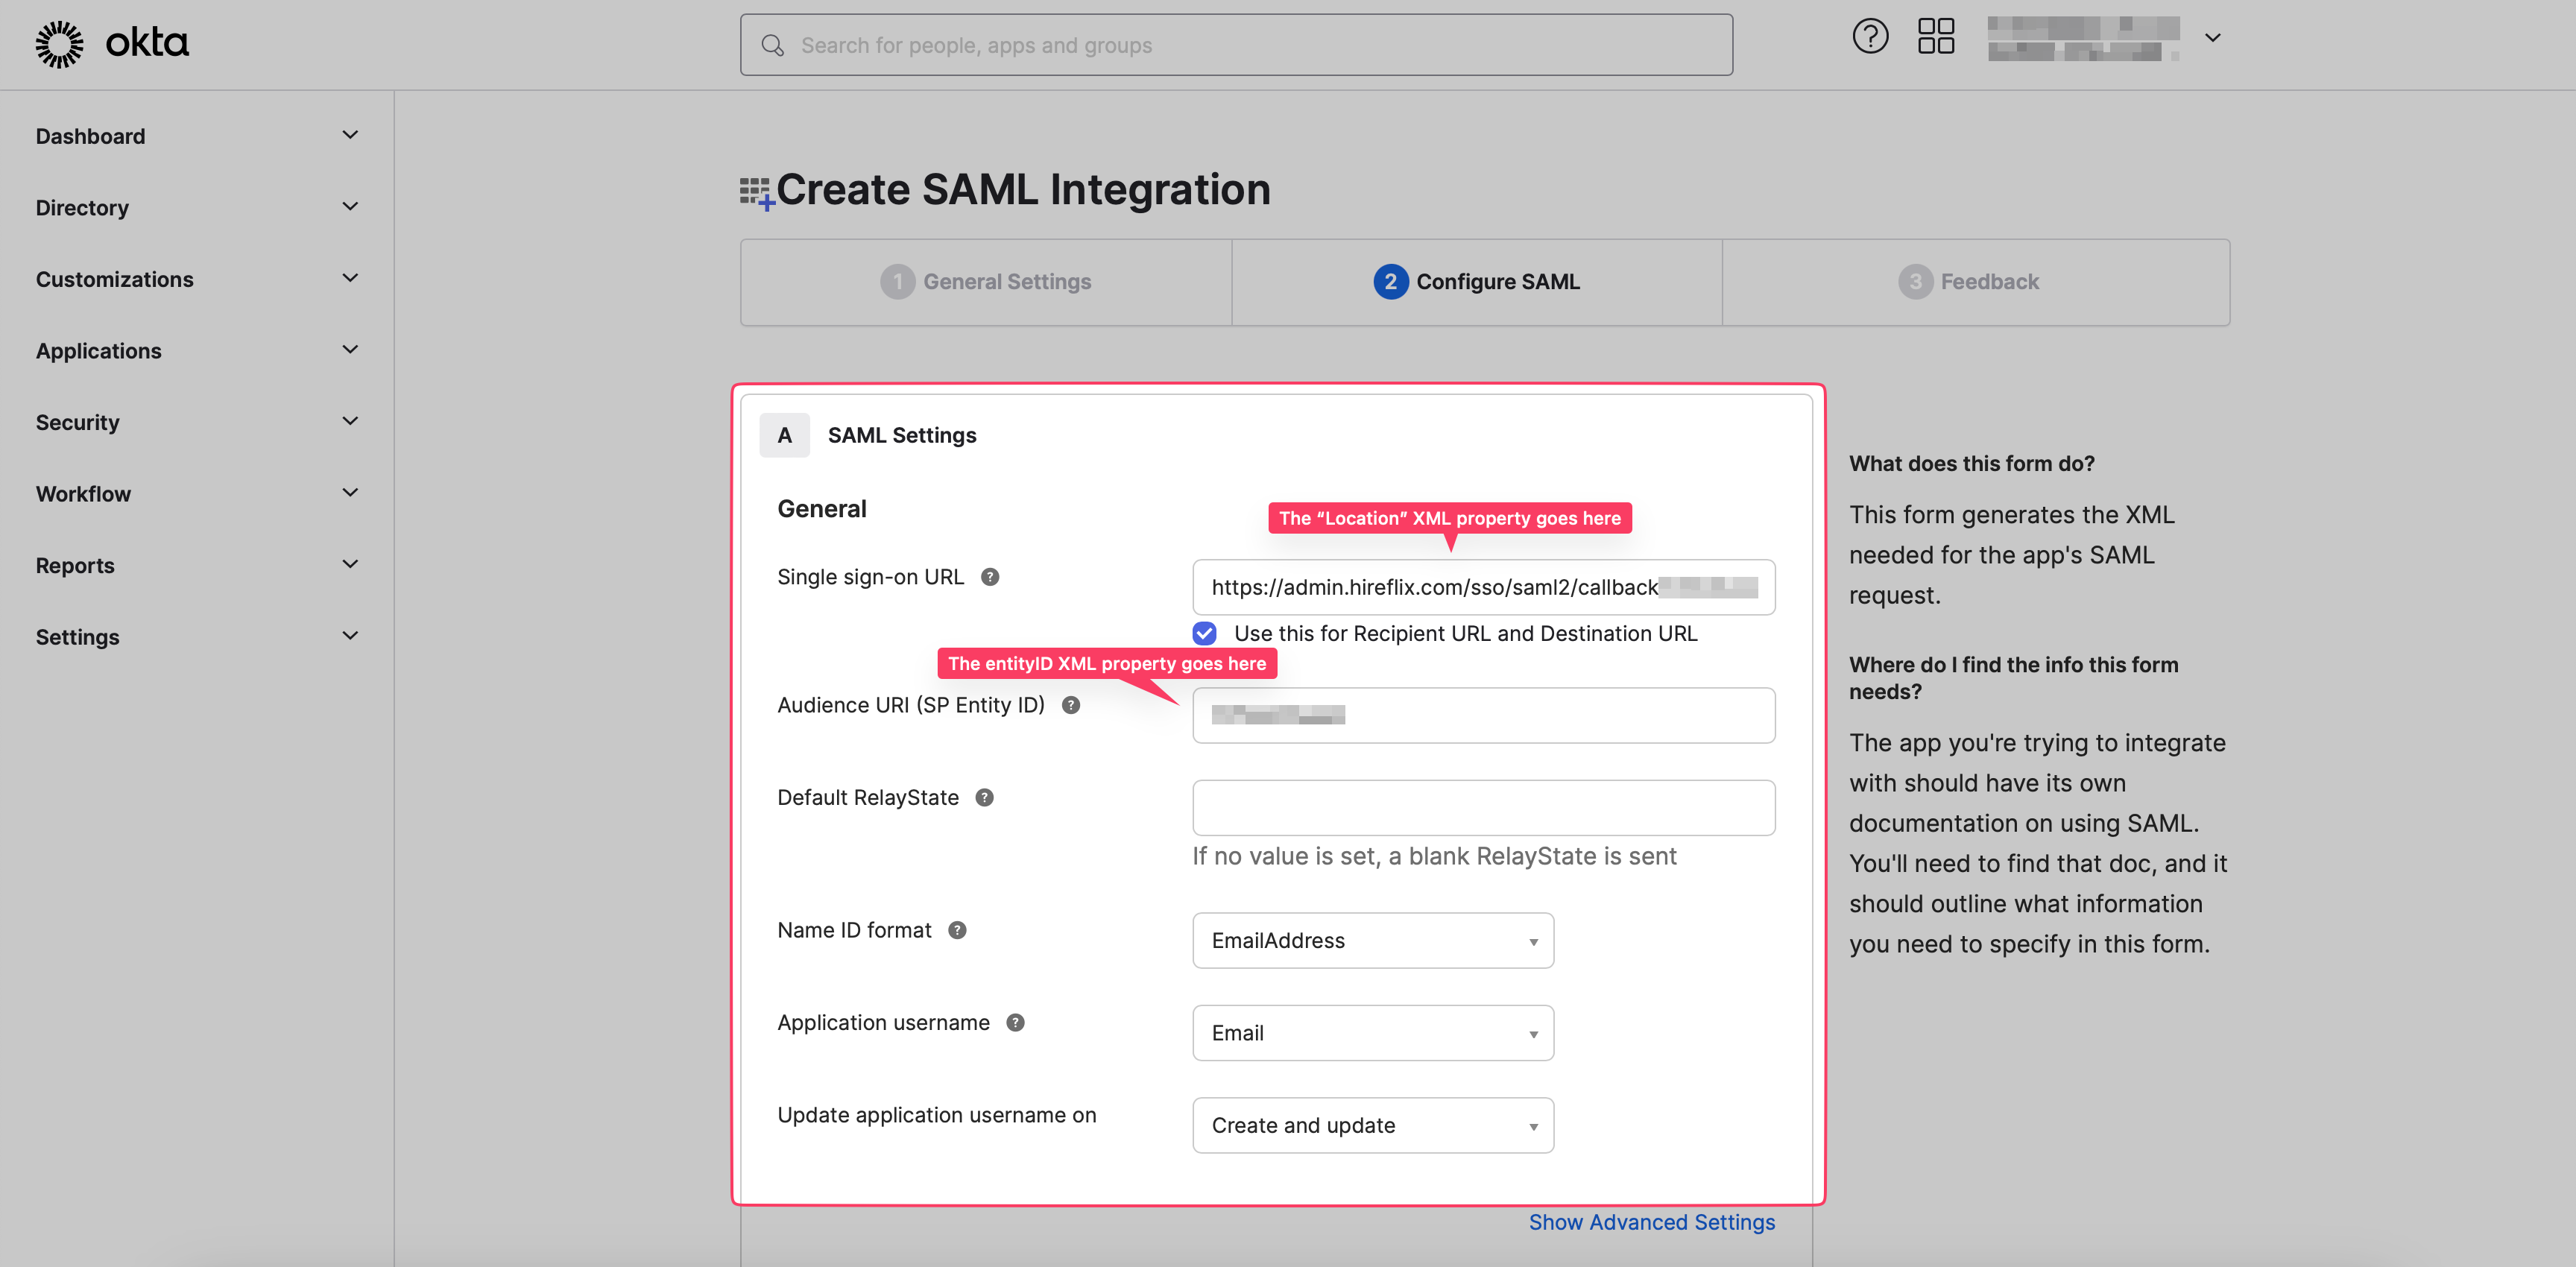The width and height of the screenshot is (2576, 1267).
Task: Open the help question mark icon in header
Action: [1870, 37]
